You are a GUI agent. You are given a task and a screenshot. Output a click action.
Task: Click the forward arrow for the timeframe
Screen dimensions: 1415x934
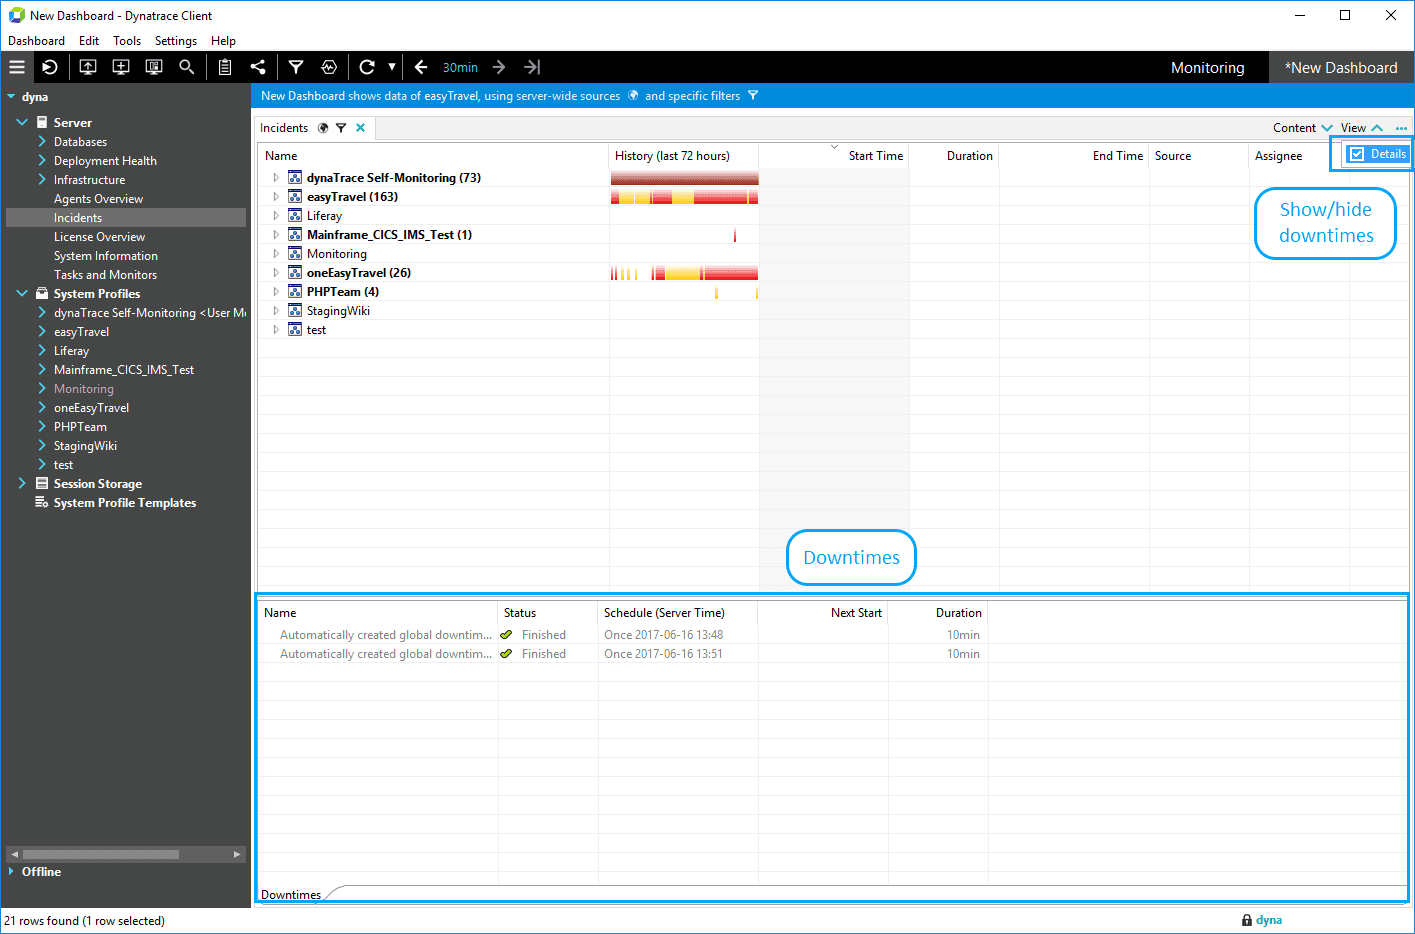(x=499, y=67)
